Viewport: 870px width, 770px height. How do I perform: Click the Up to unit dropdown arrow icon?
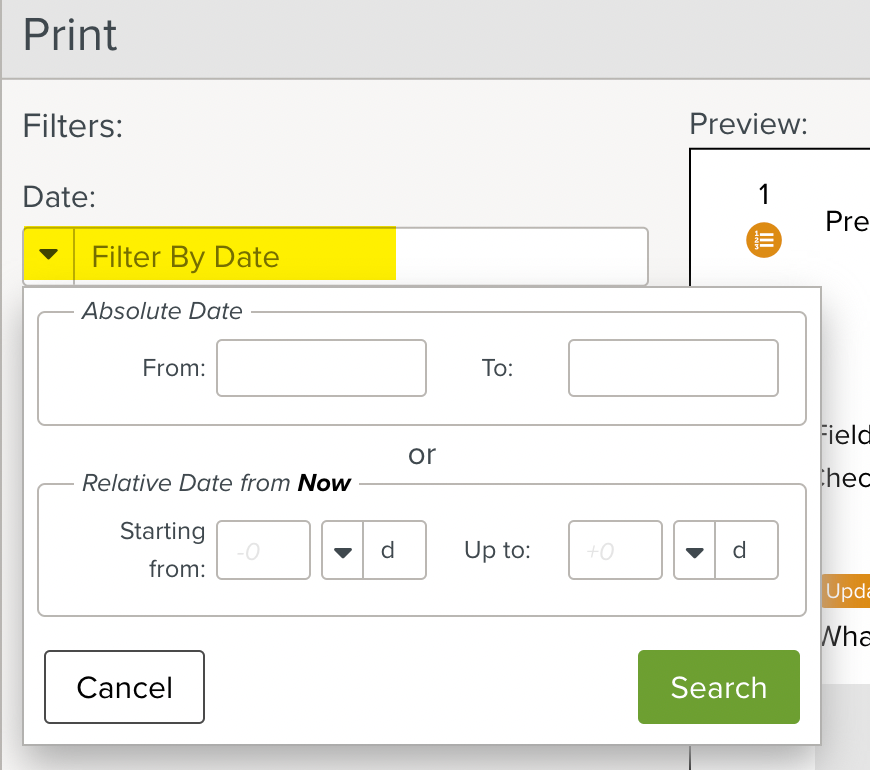[x=695, y=550]
